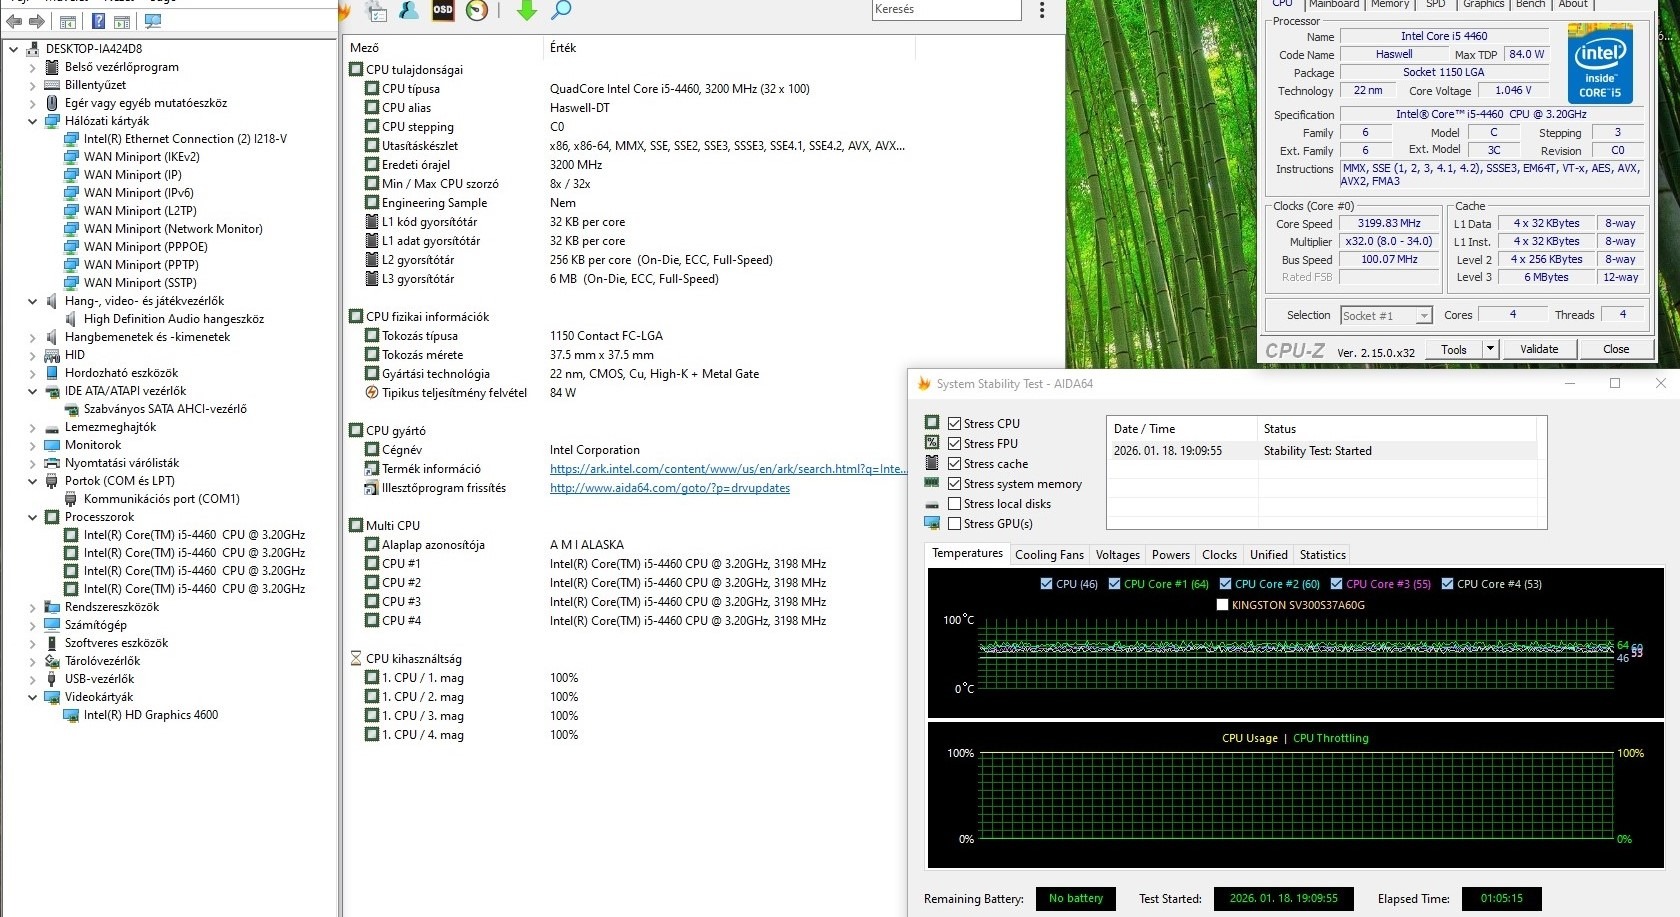Image resolution: width=1680 pixels, height=917 pixels.
Task: Open the CPU-Z Tools dropdown arrow
Action: tap(1490, 349)
